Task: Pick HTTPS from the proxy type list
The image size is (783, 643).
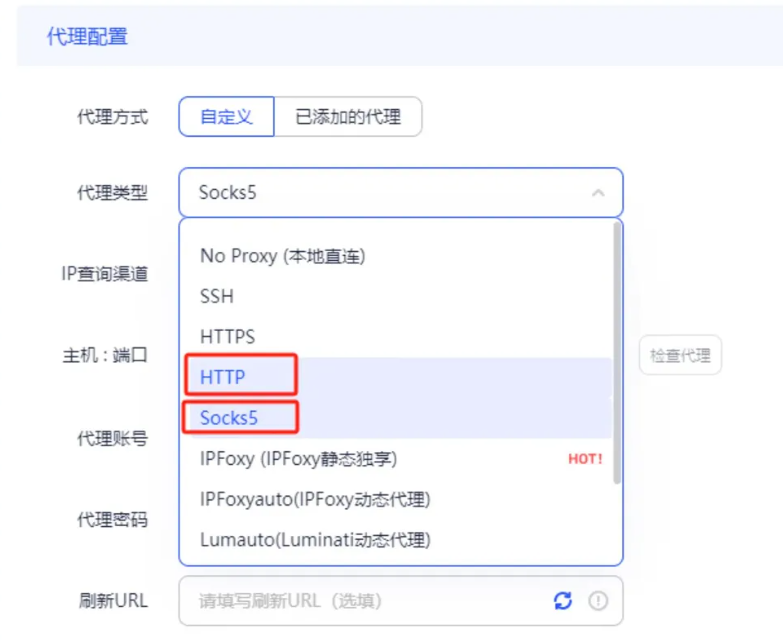Action: 228,337
